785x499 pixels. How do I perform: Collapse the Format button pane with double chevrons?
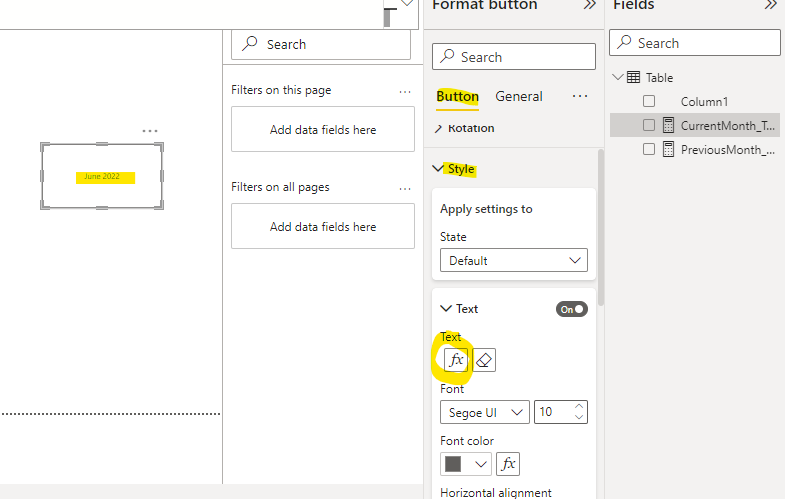590,5
